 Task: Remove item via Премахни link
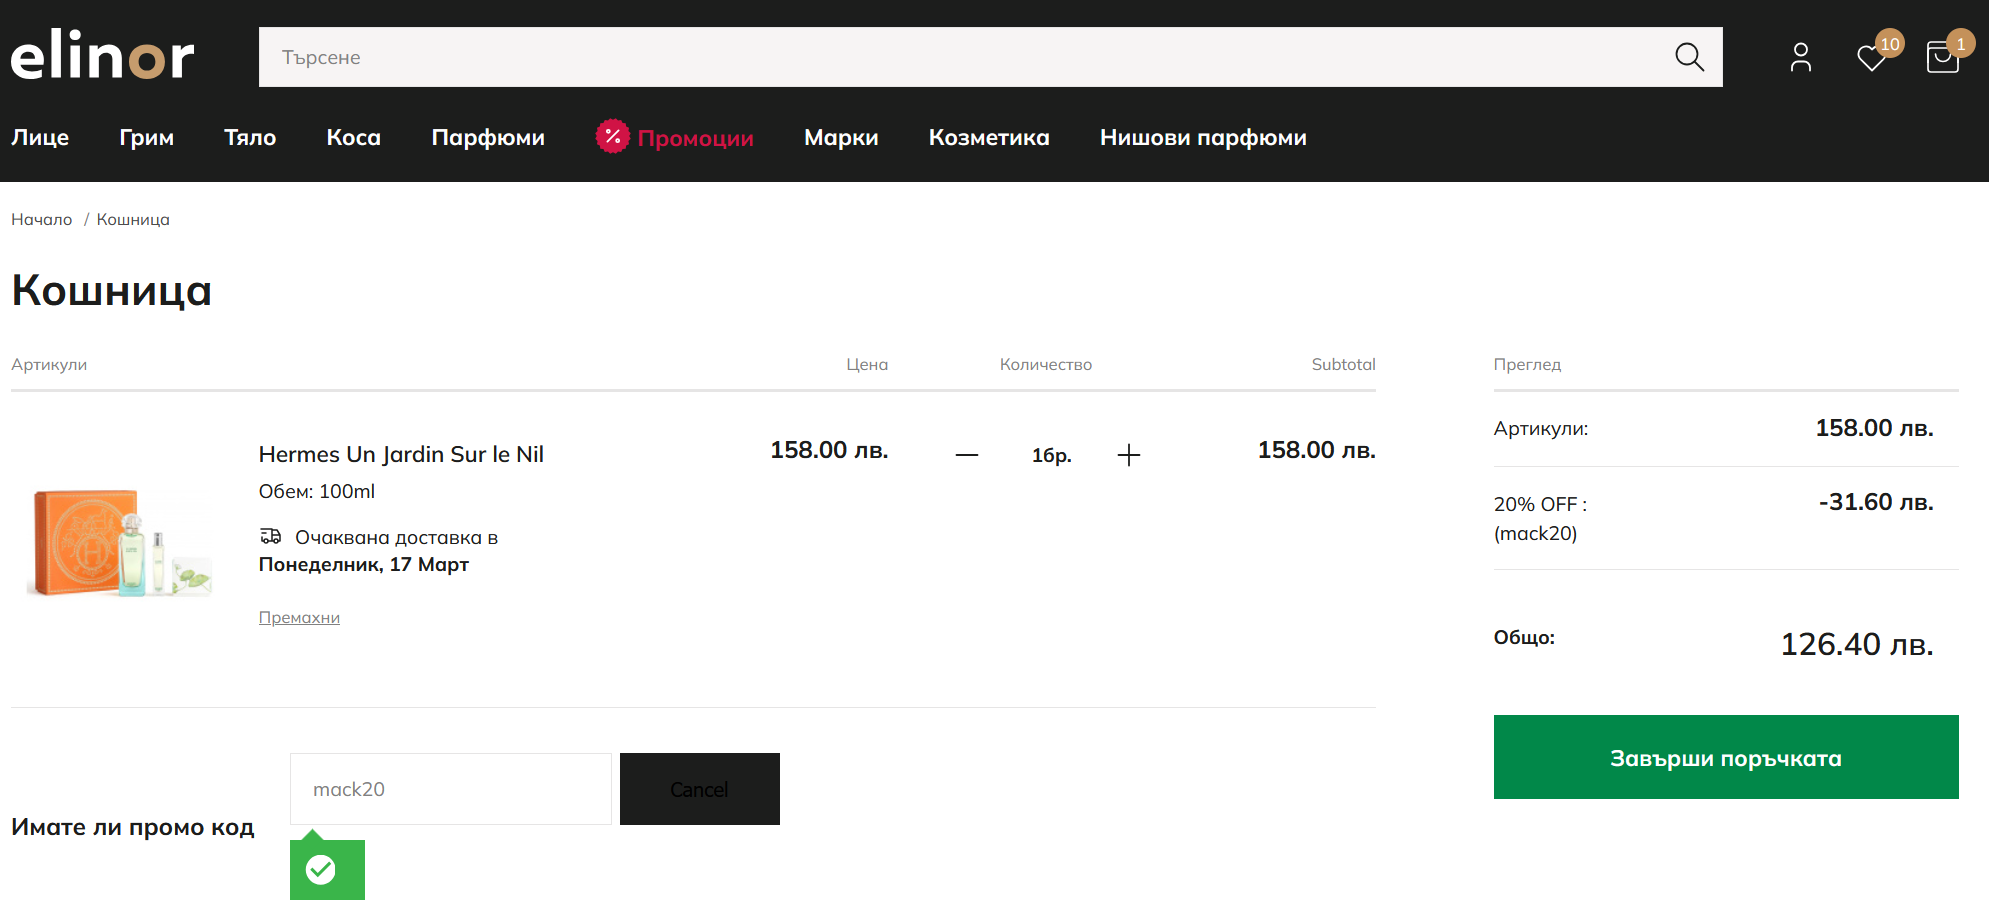tap(299, 618)
